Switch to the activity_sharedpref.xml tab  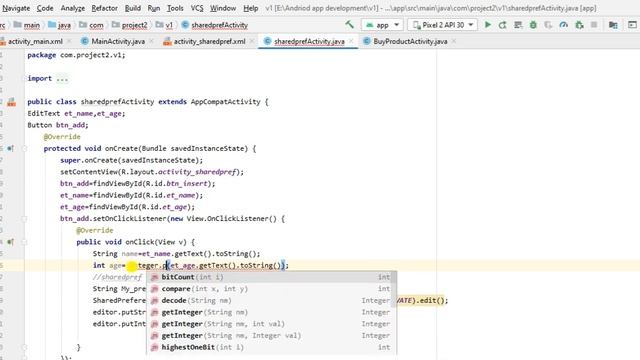[209, 41]
